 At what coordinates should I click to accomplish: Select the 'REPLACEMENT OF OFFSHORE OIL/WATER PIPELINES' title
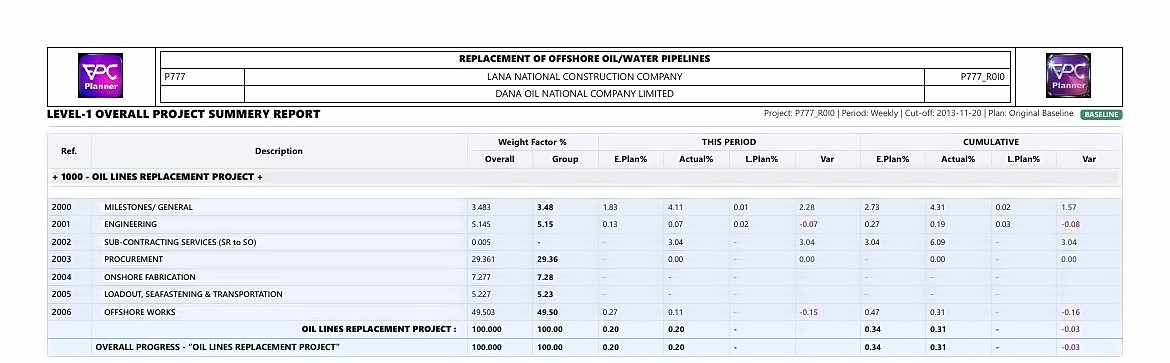click(584, 58)
